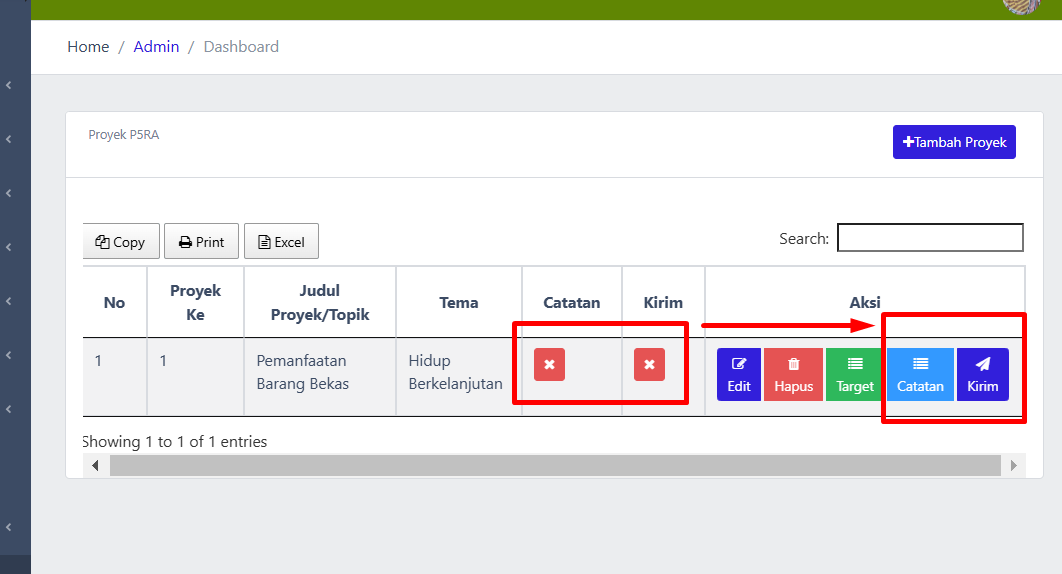1062x574 pixels.
Task: Go to Home in the breadcrumb
Action: click(x=88, y=47)
